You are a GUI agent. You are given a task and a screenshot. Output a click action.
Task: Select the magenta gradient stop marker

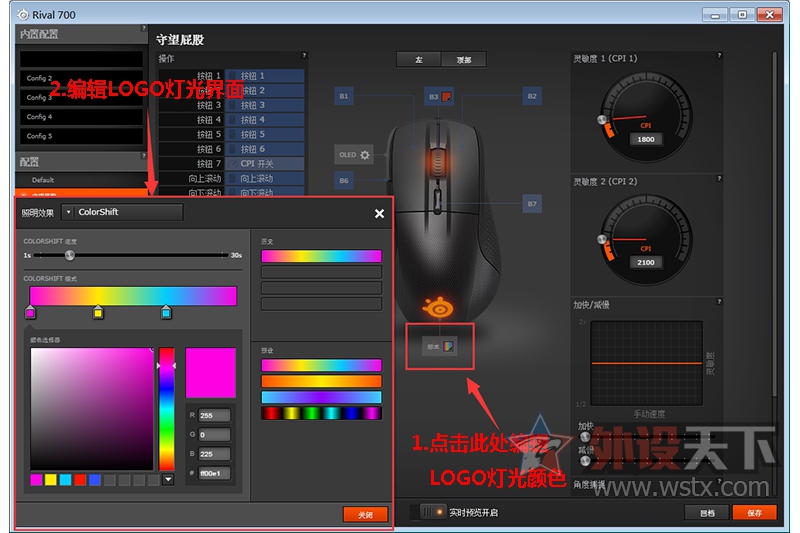[x=30, y=312]
